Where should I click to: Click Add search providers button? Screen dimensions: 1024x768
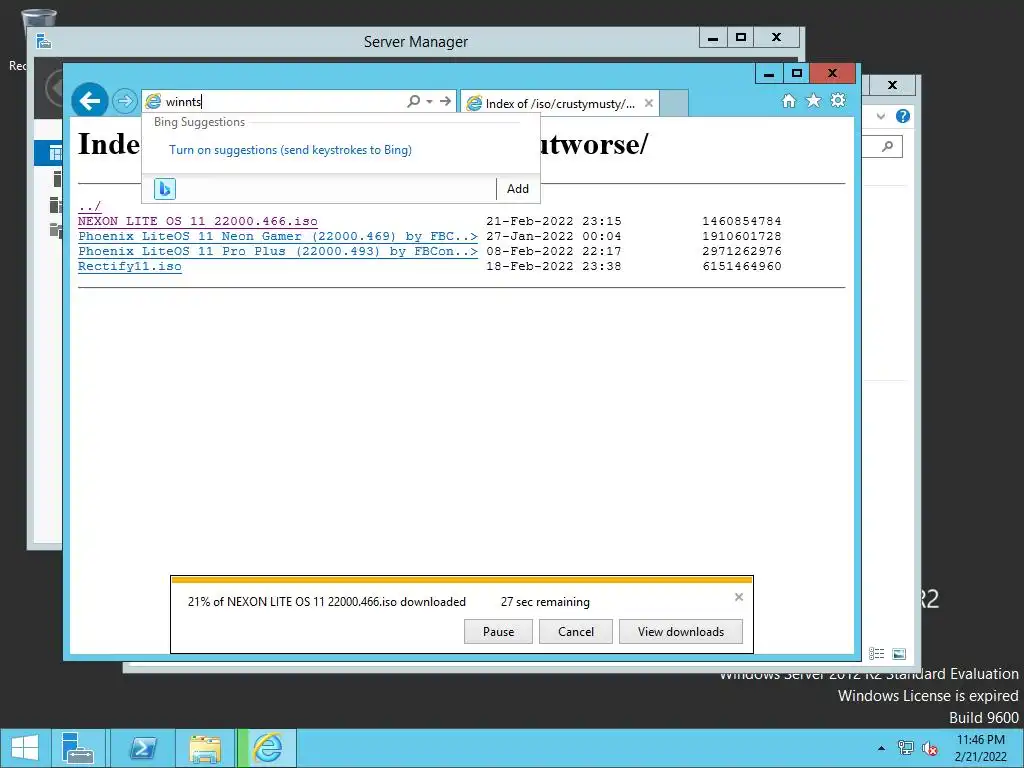point(517,189)
